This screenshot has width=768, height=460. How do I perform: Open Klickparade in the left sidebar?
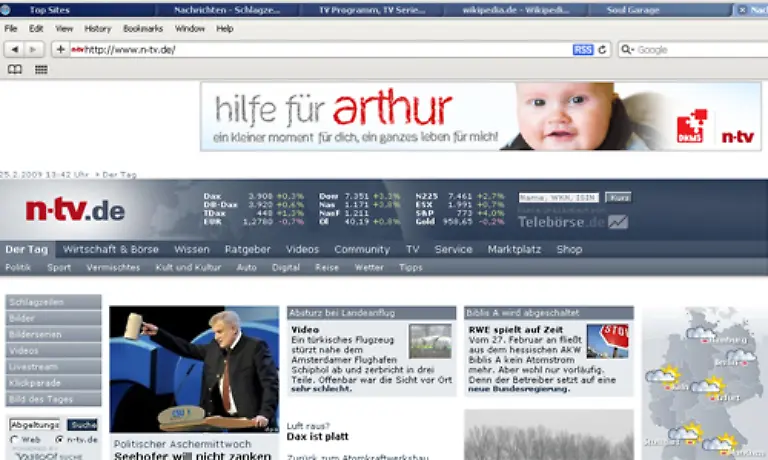pyautogui.click(x=53, y=383)
